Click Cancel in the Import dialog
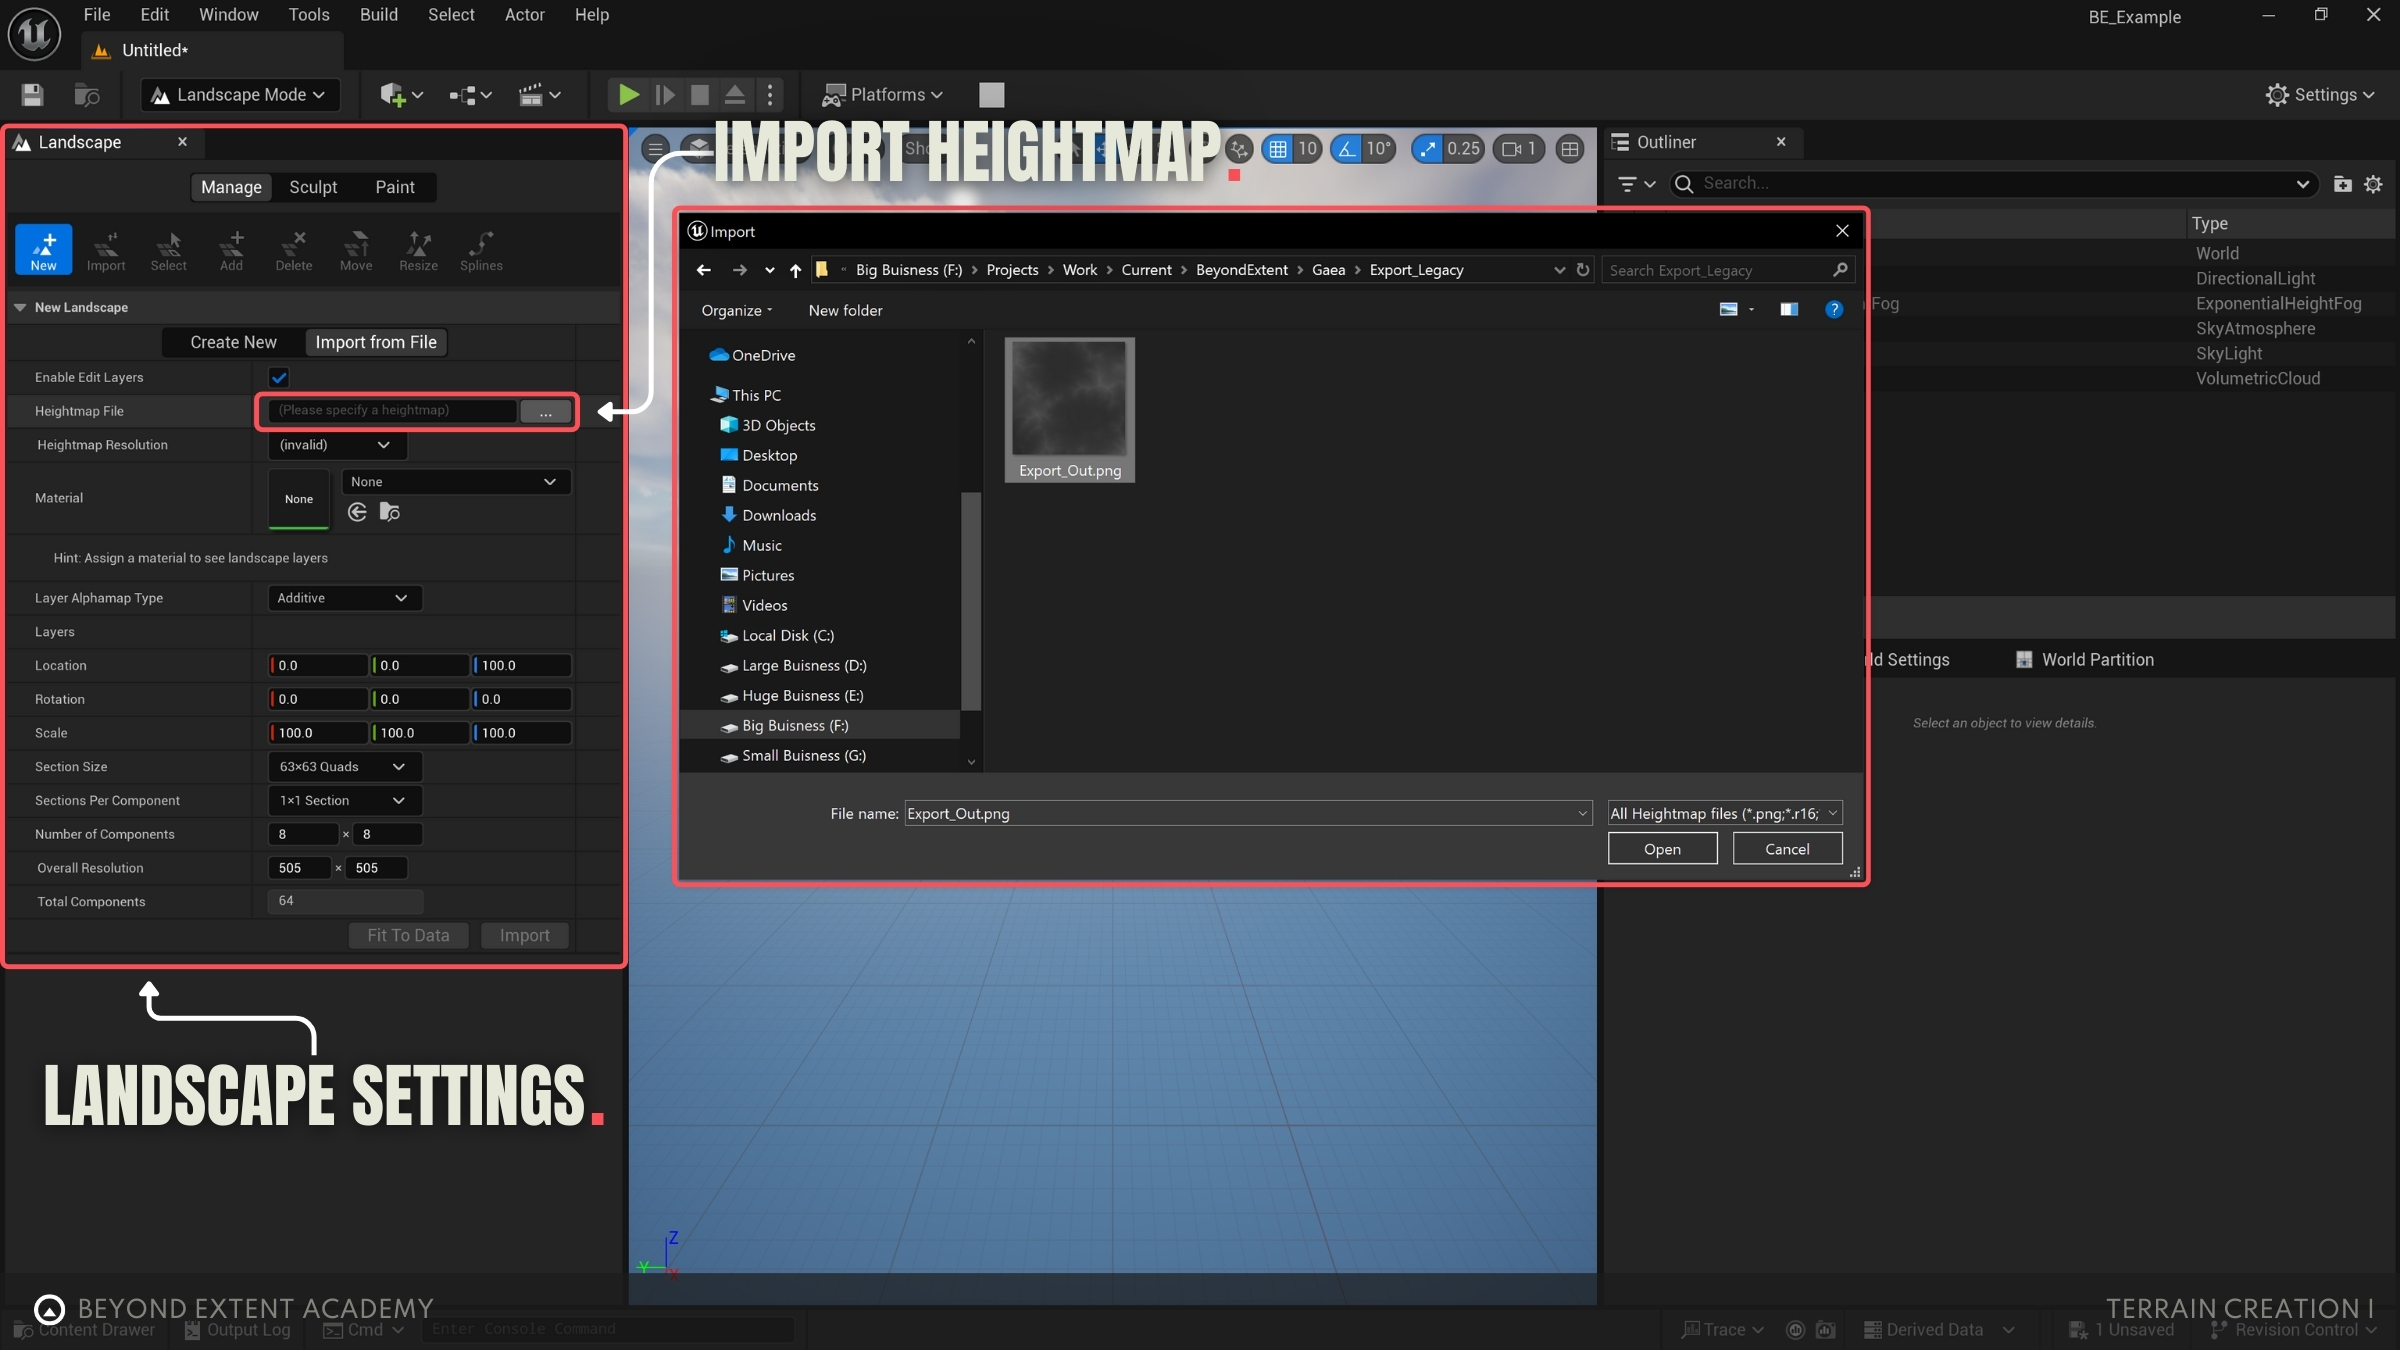 click(1787, 849)
